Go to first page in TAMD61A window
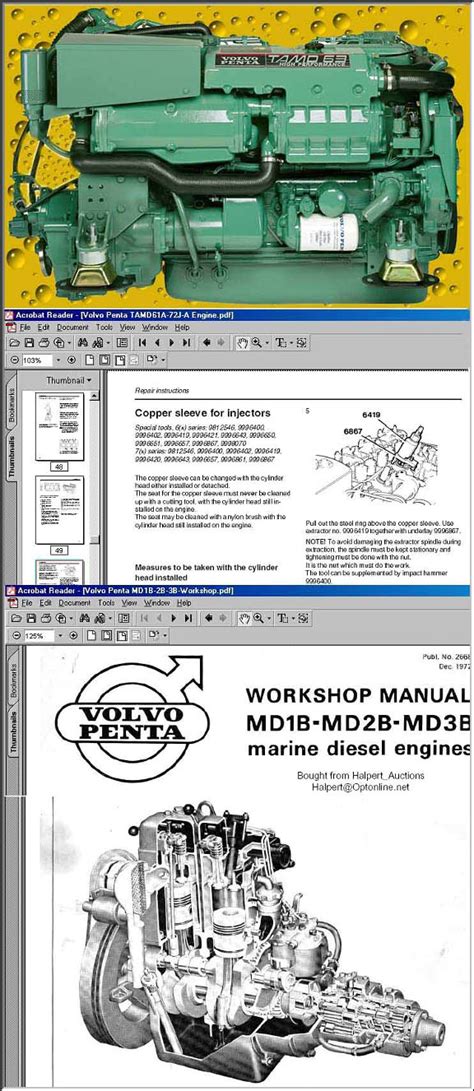The height and width of the screenshot is (1091, 474). tap(142, 342)
